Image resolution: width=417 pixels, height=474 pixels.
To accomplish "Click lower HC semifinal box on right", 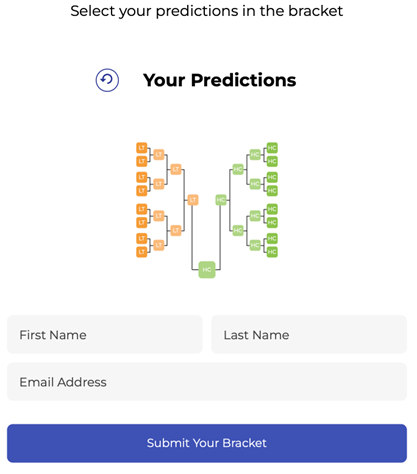I will (x=238, y=230).
